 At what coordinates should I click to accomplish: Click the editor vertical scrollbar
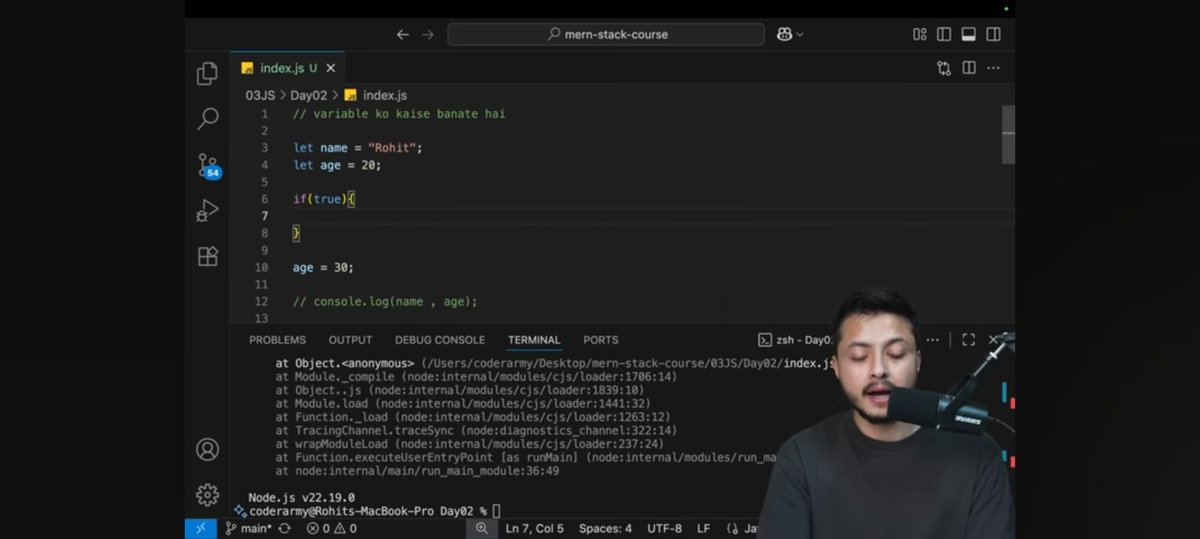(x=1008, y=135)
